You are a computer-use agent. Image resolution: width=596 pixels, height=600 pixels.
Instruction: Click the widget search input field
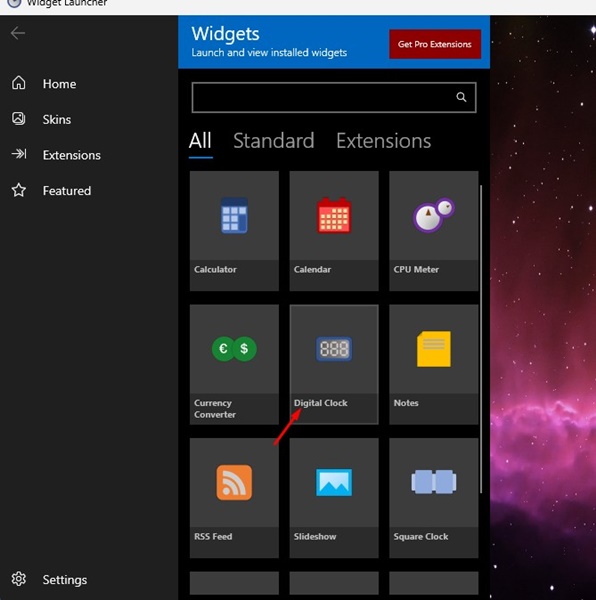[x=334, y=97]
